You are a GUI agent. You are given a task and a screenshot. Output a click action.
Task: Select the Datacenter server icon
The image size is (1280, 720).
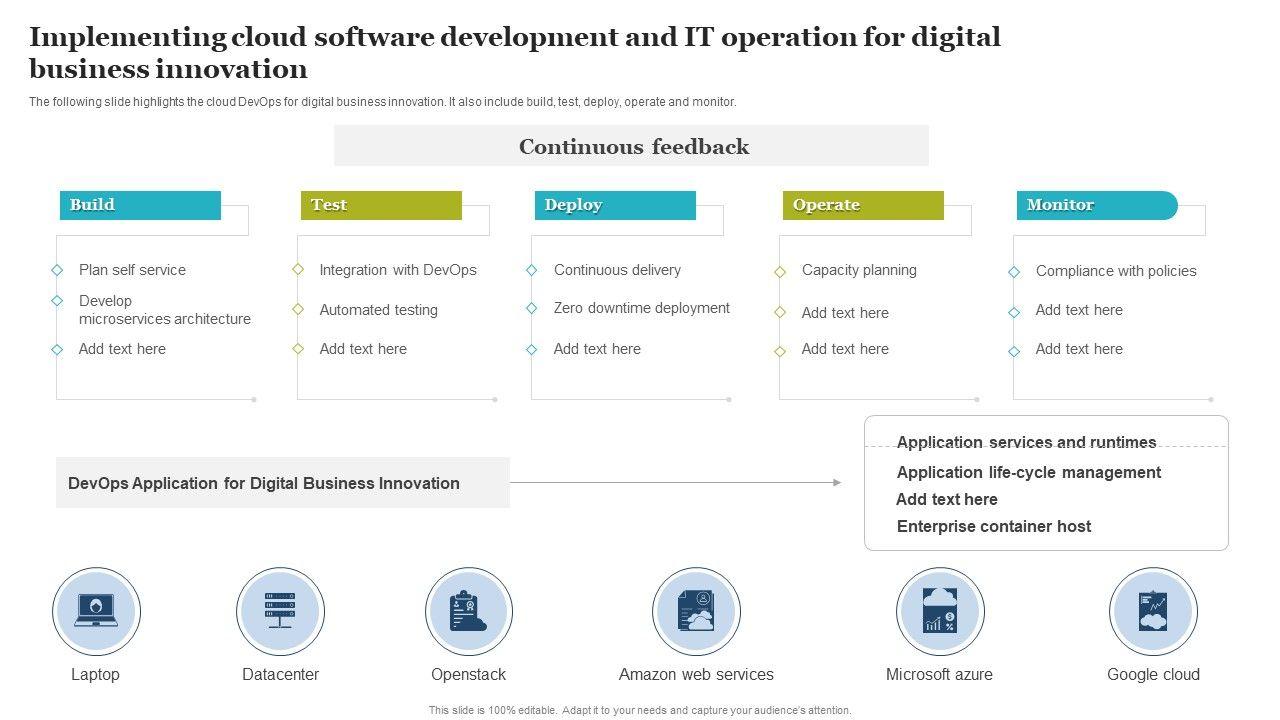pos(280,611)
